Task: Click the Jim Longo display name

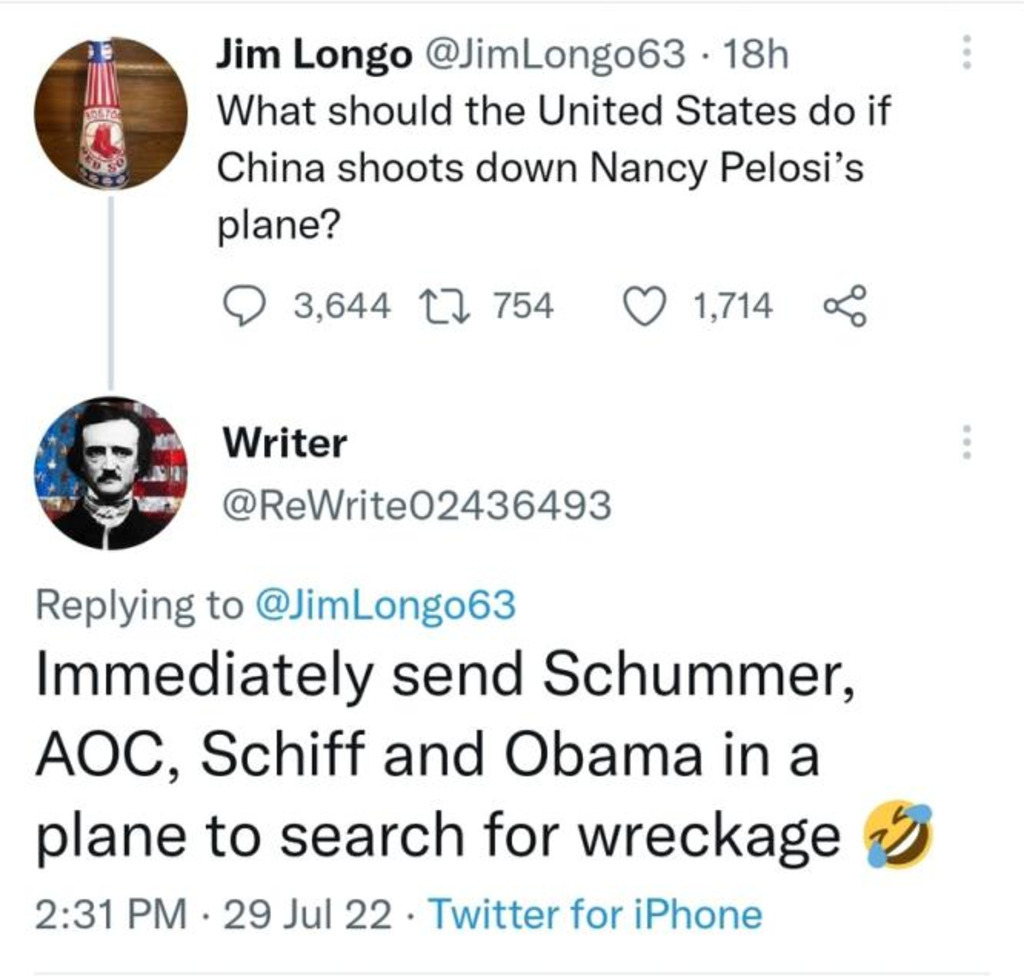Action: [314, 55]
